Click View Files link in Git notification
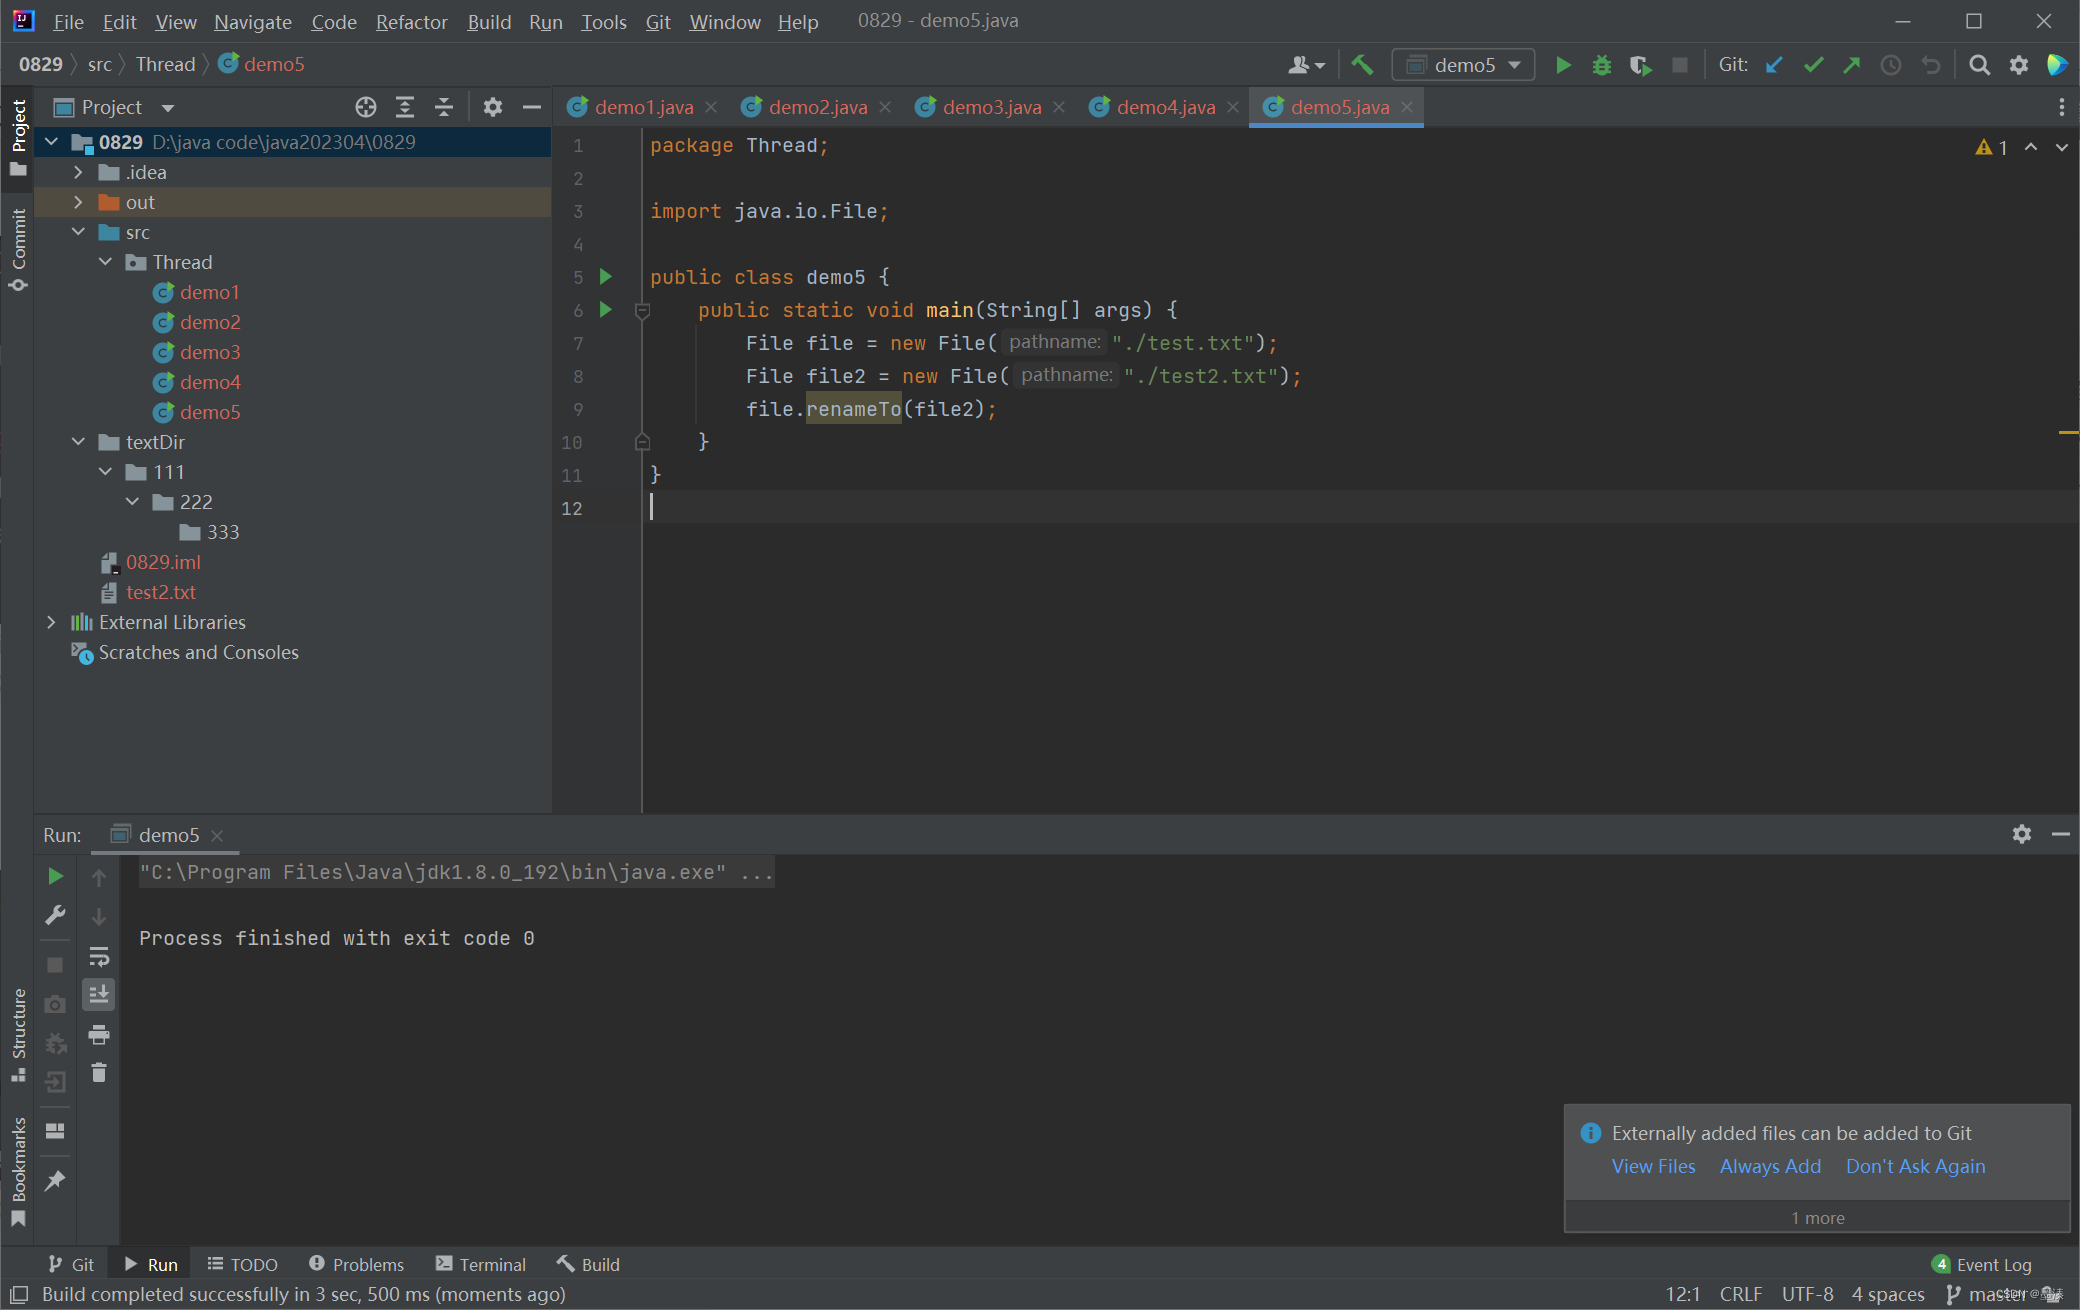This screenshot has height=1310, width=2080. click(1651, 1167)
